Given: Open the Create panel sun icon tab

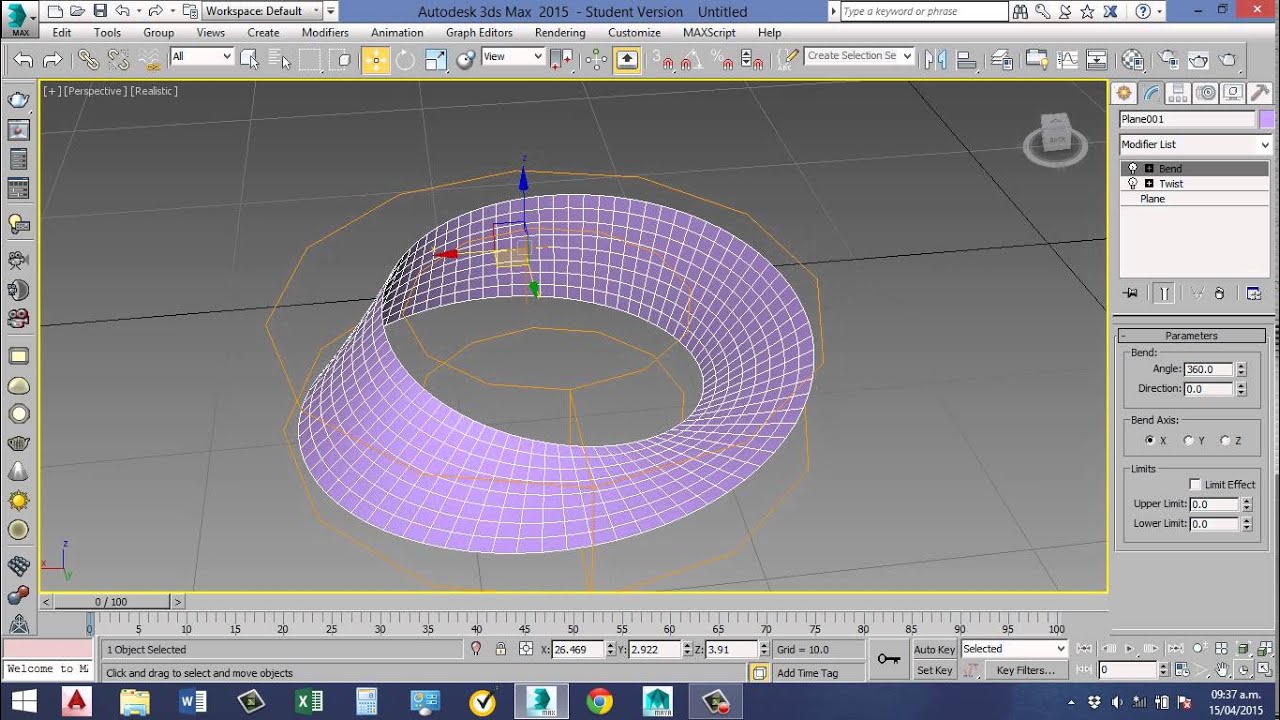Looking at the screenshot, I should pyautogui.click(x=1124, y=93).
